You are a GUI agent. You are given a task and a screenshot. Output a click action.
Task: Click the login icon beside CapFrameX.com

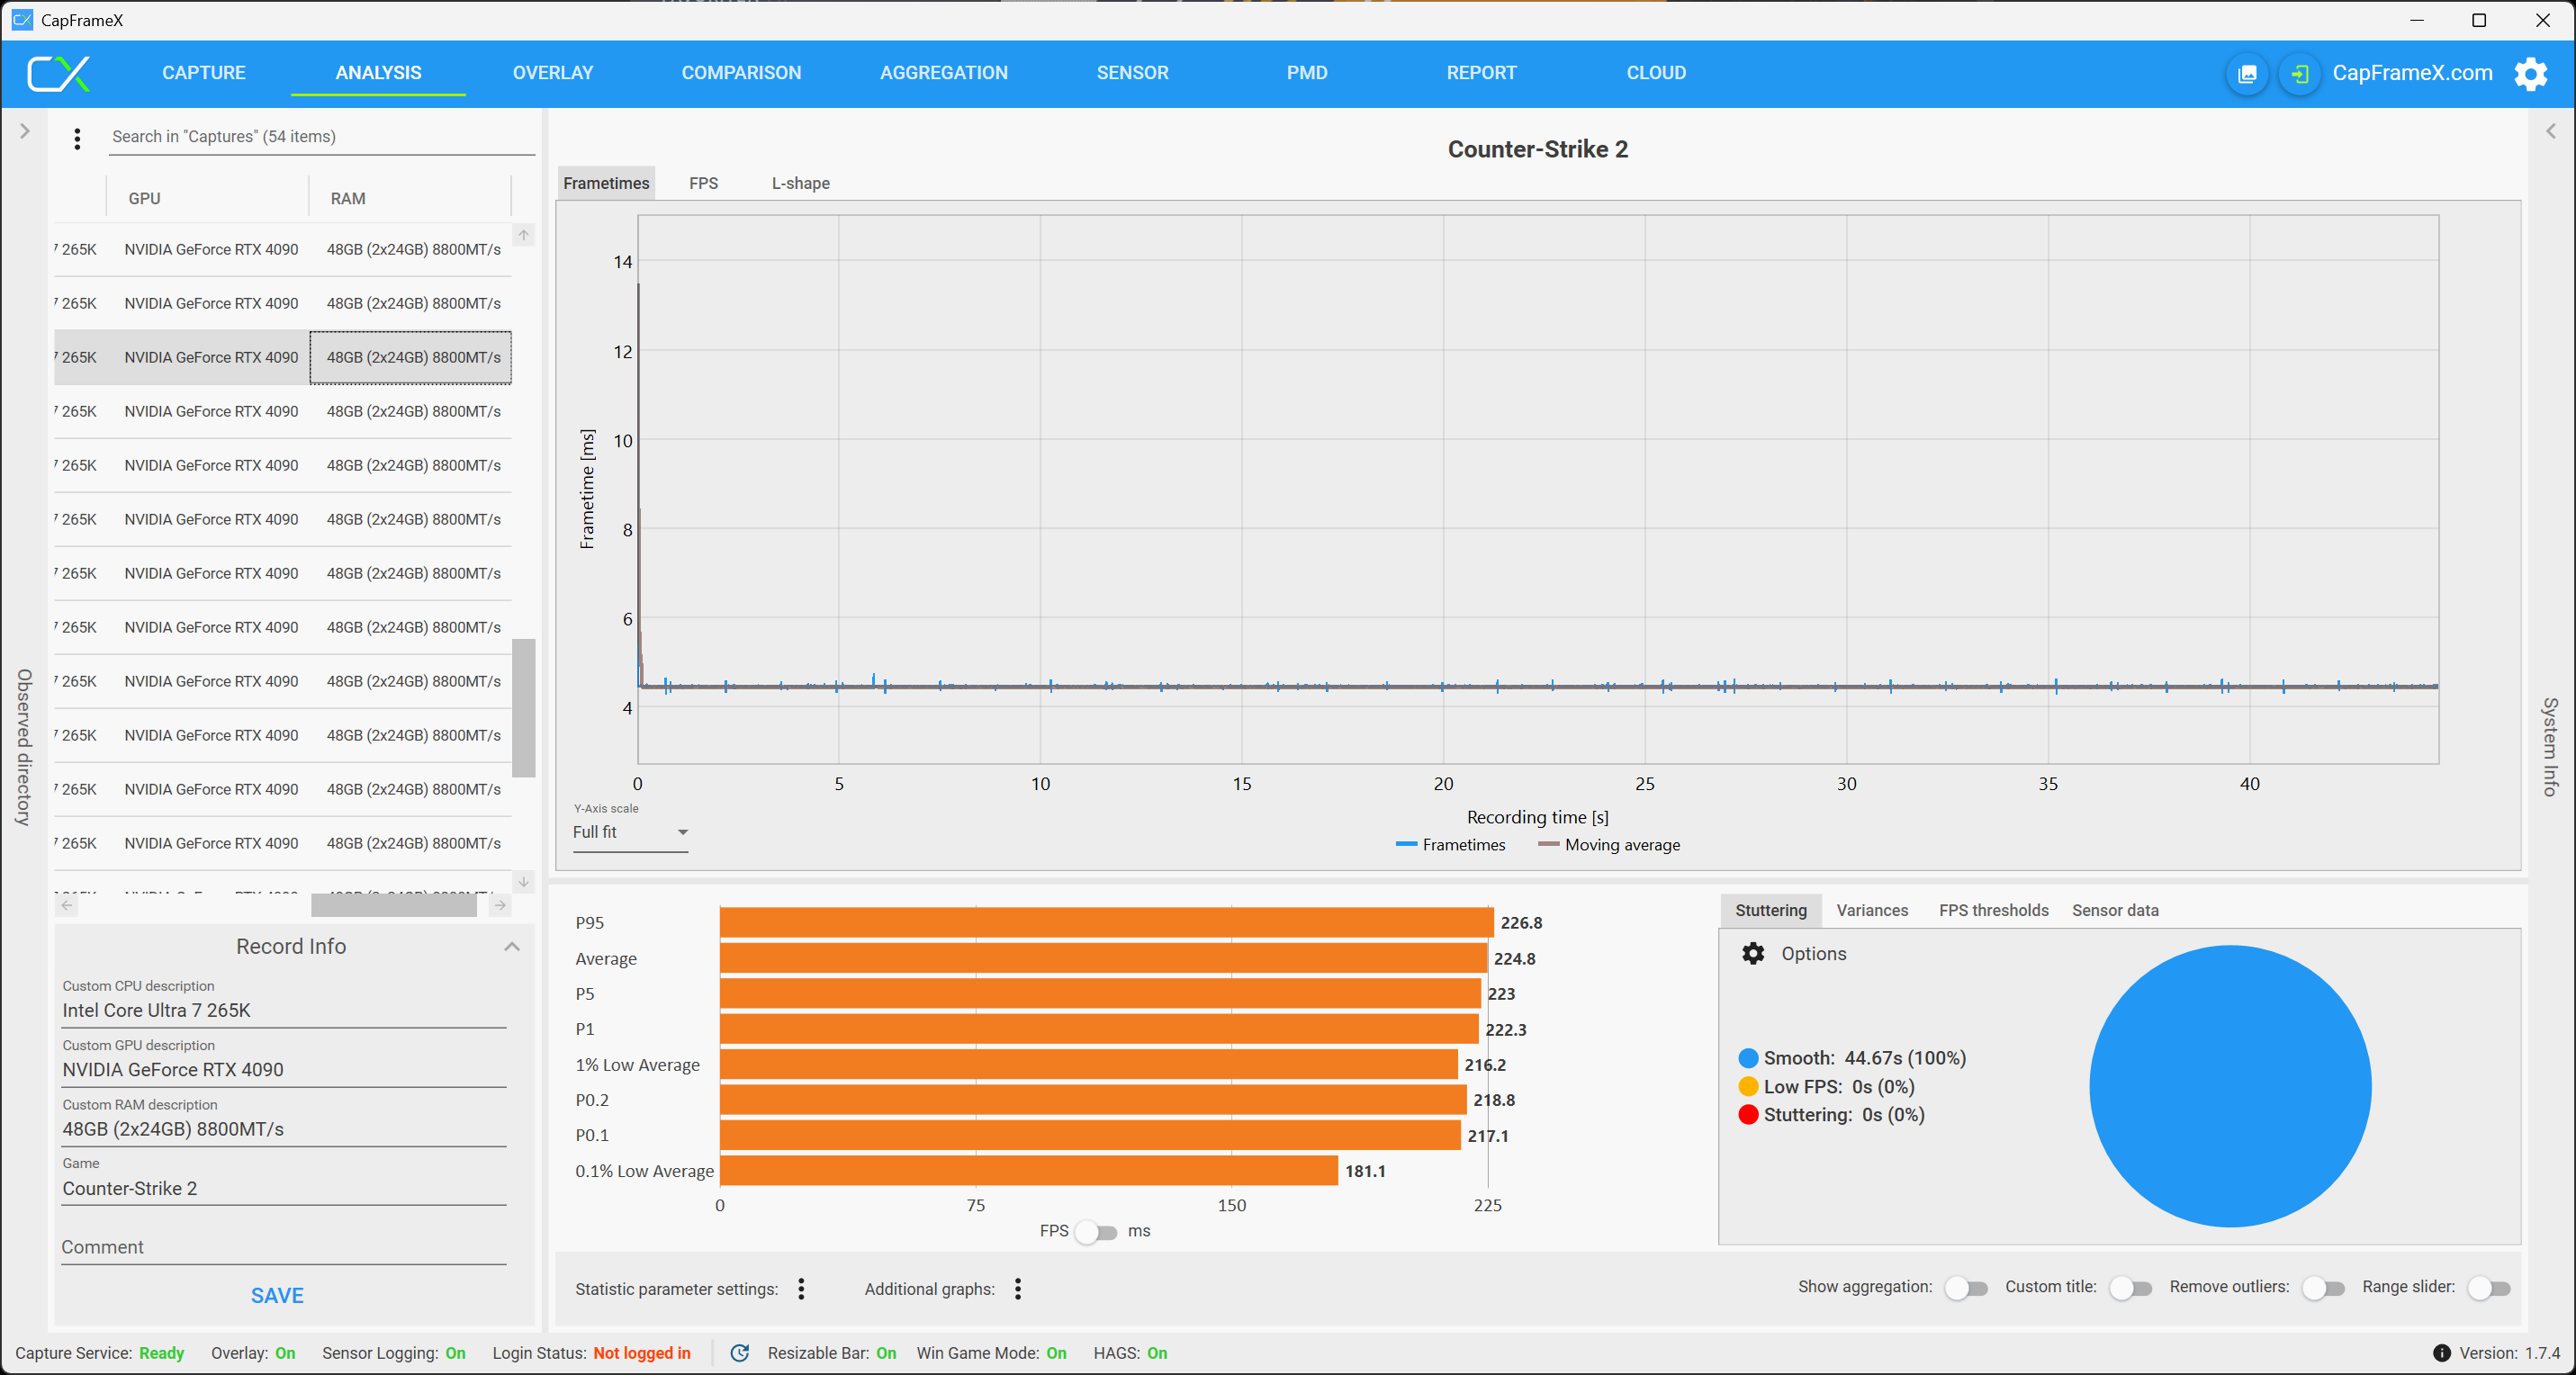pos(2299,74)
